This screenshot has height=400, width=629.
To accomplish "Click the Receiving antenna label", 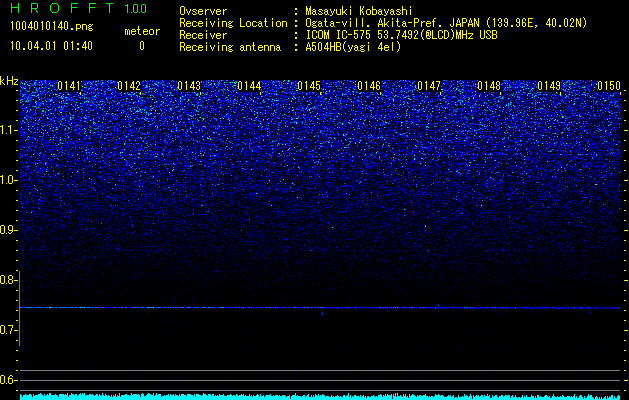I will (x=230, y=47).
